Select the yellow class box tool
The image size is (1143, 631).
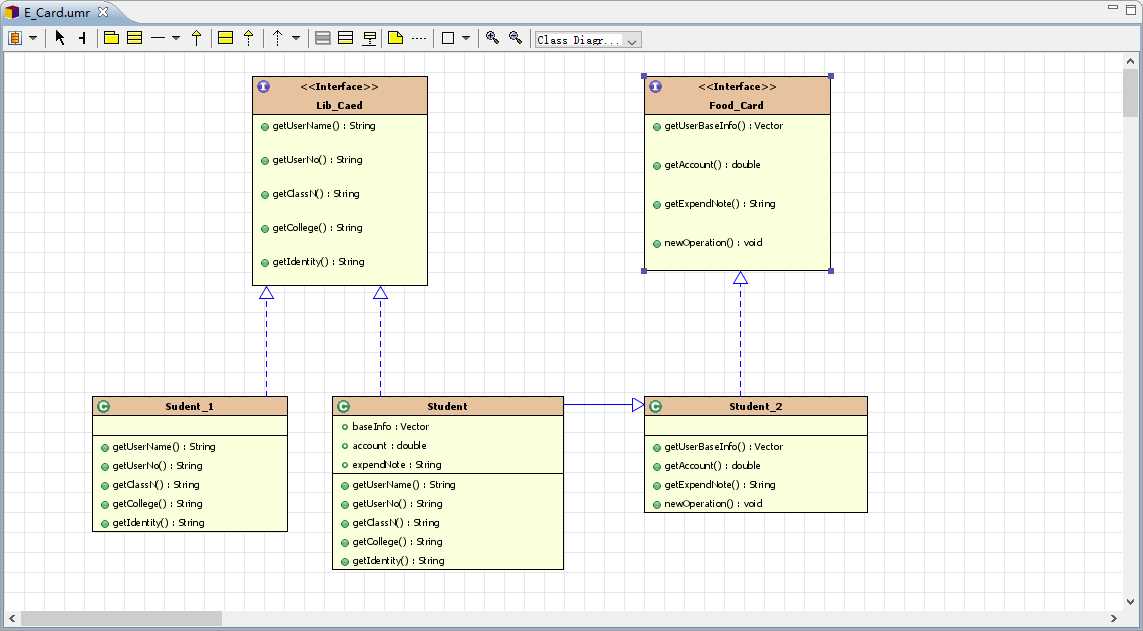point(135,38)
